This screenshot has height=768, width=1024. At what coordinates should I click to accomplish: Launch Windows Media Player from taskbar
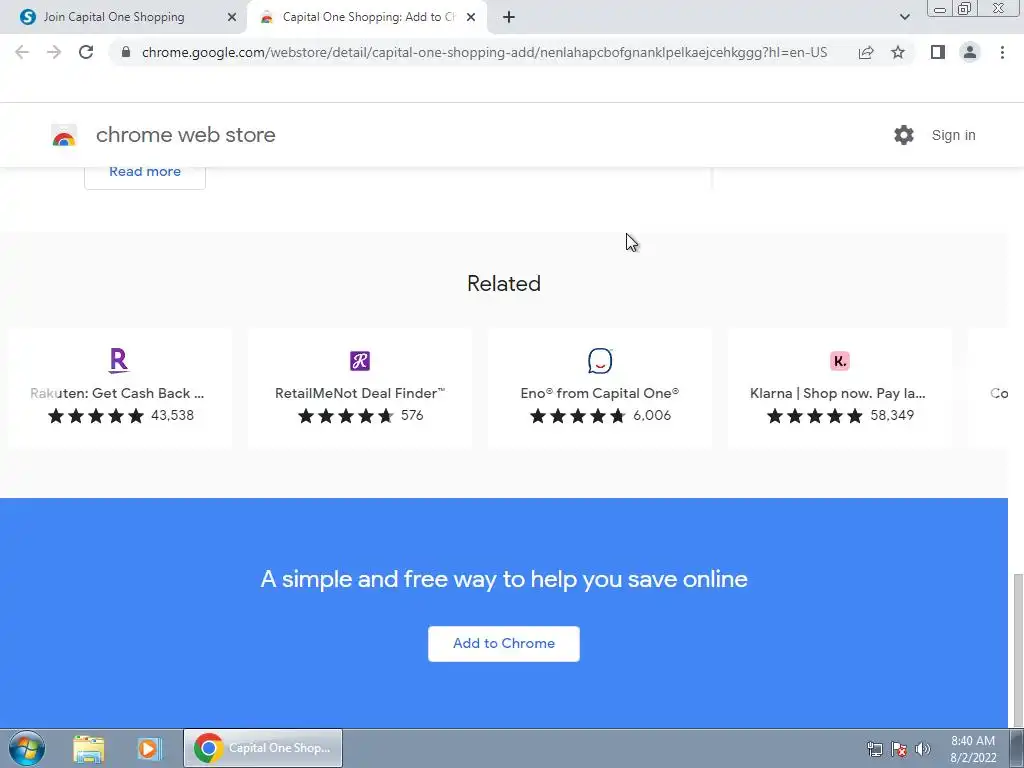[x=148, y=748]
